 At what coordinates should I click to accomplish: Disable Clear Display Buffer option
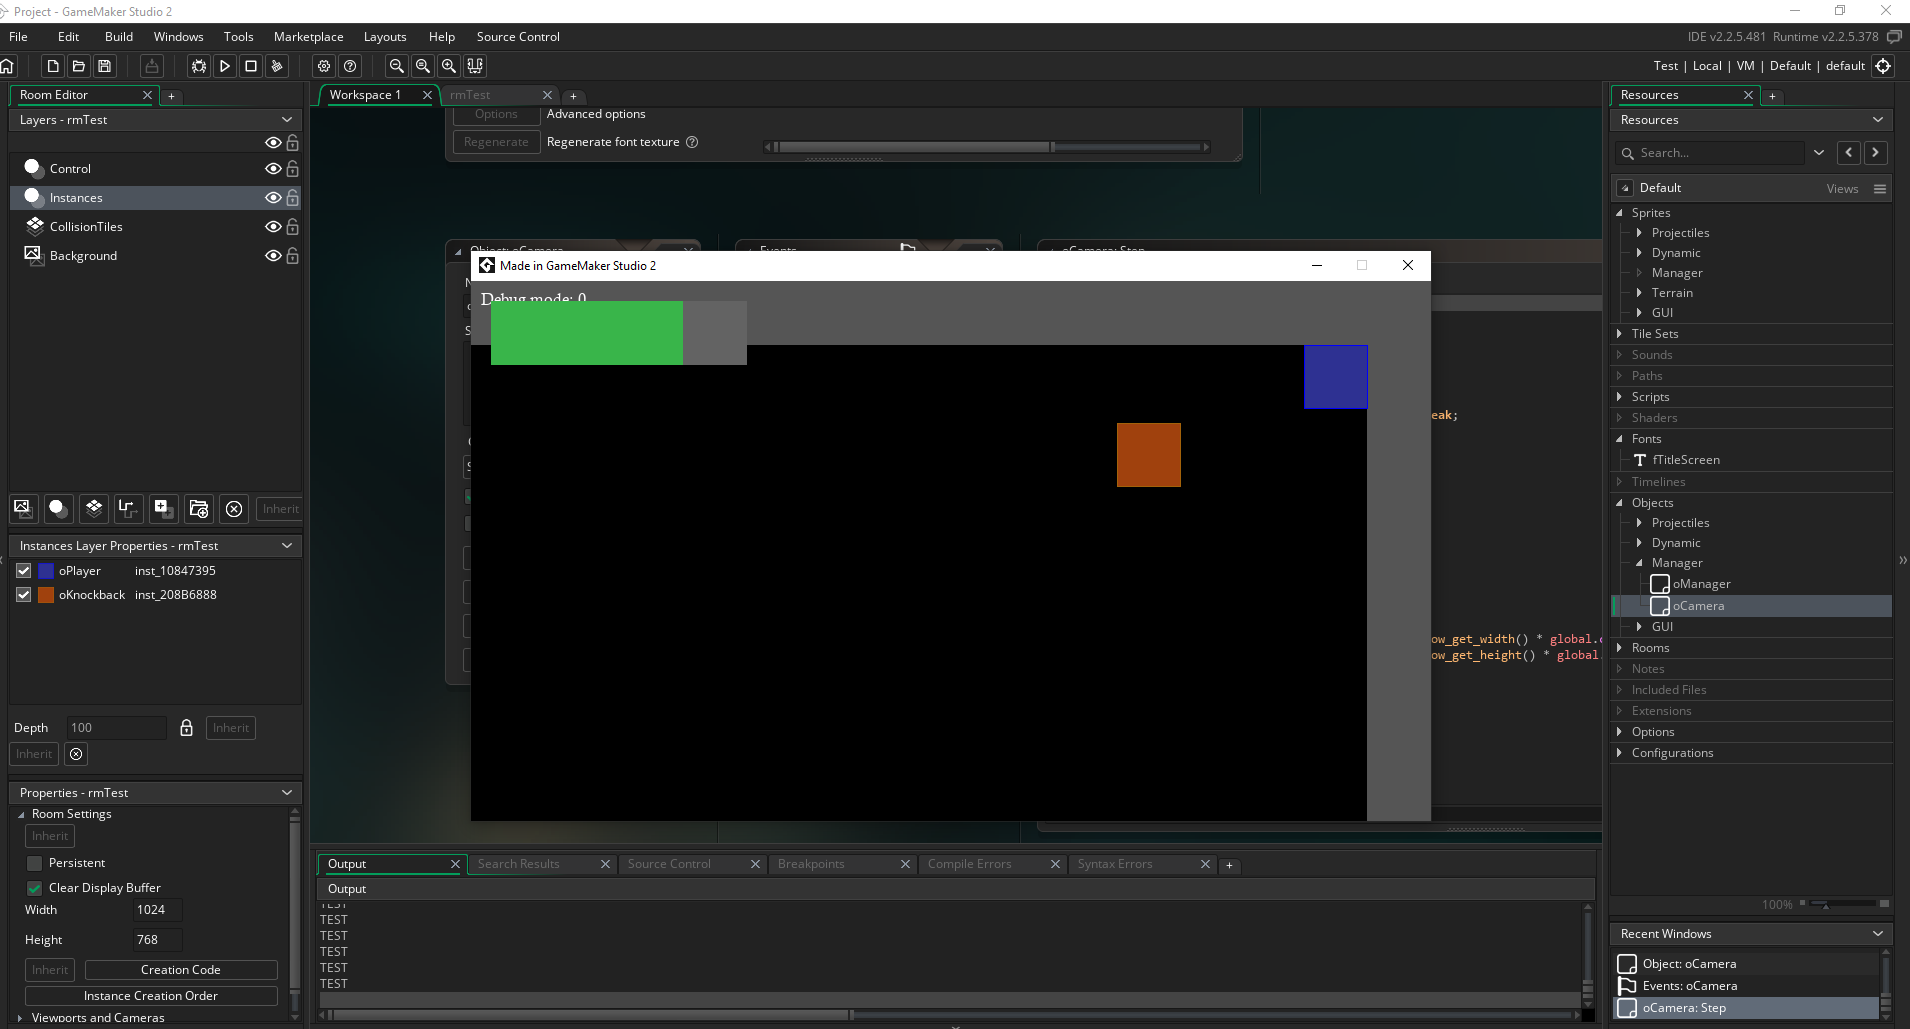pyautogui.click(x=35, y=888)
